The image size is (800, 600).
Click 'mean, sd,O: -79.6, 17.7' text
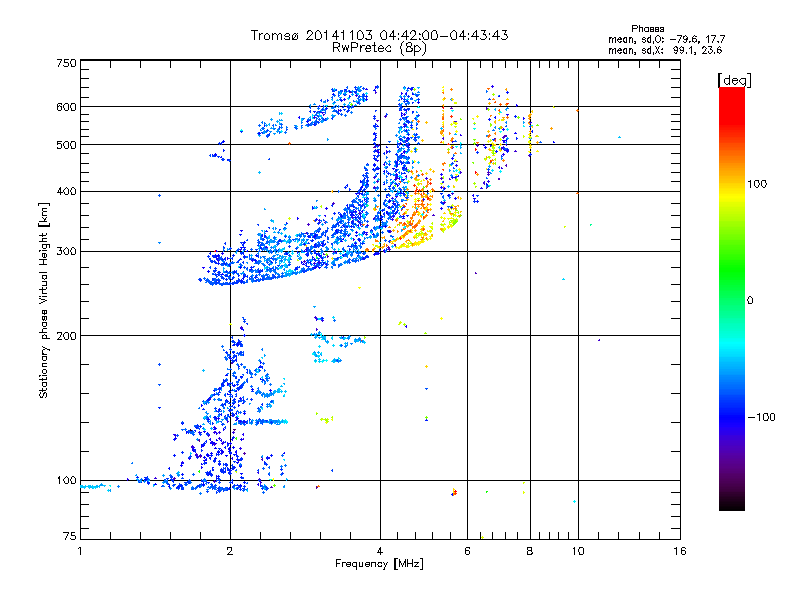click(x=666, y=39)
